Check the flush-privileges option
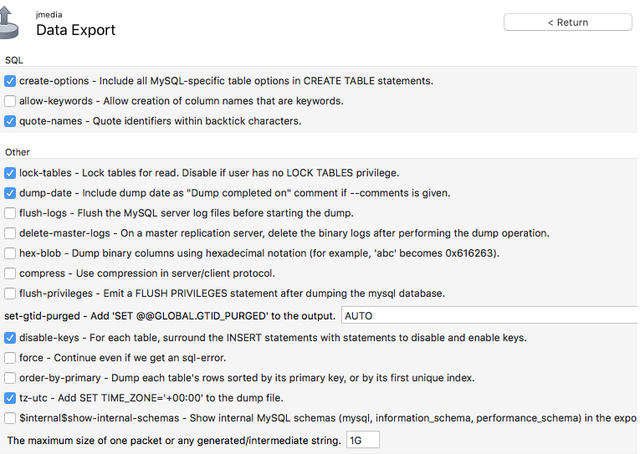This screenshot has height=454, width=640. coord(10,293)
